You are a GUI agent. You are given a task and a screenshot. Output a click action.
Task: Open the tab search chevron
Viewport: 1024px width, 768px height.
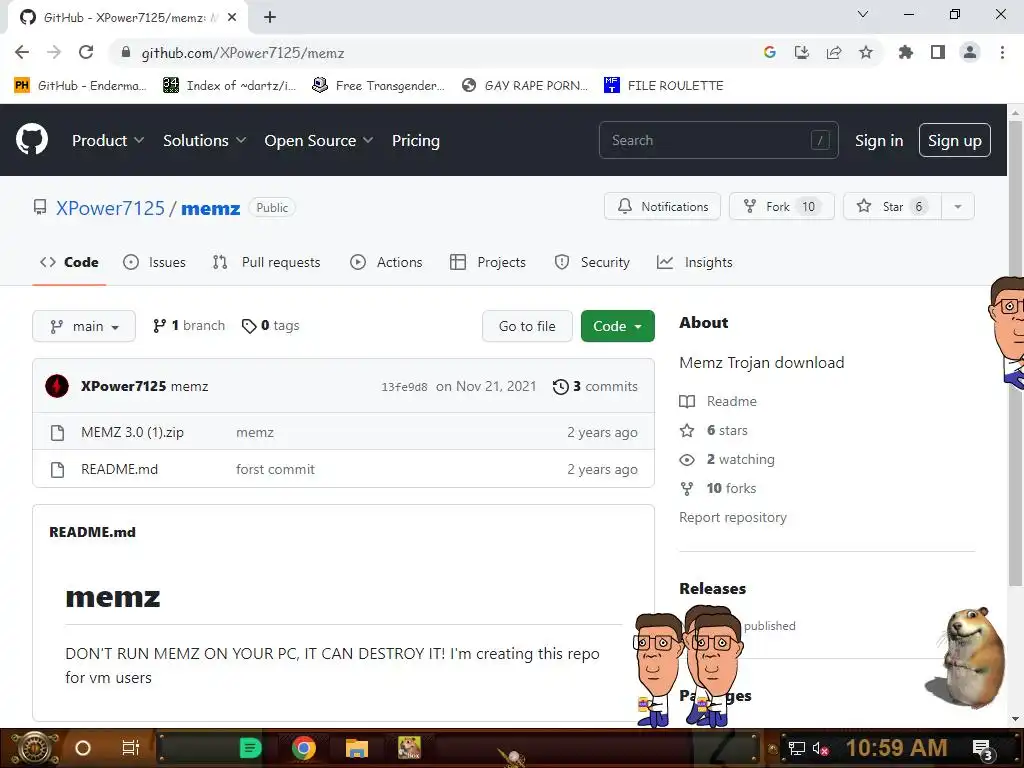863,14
